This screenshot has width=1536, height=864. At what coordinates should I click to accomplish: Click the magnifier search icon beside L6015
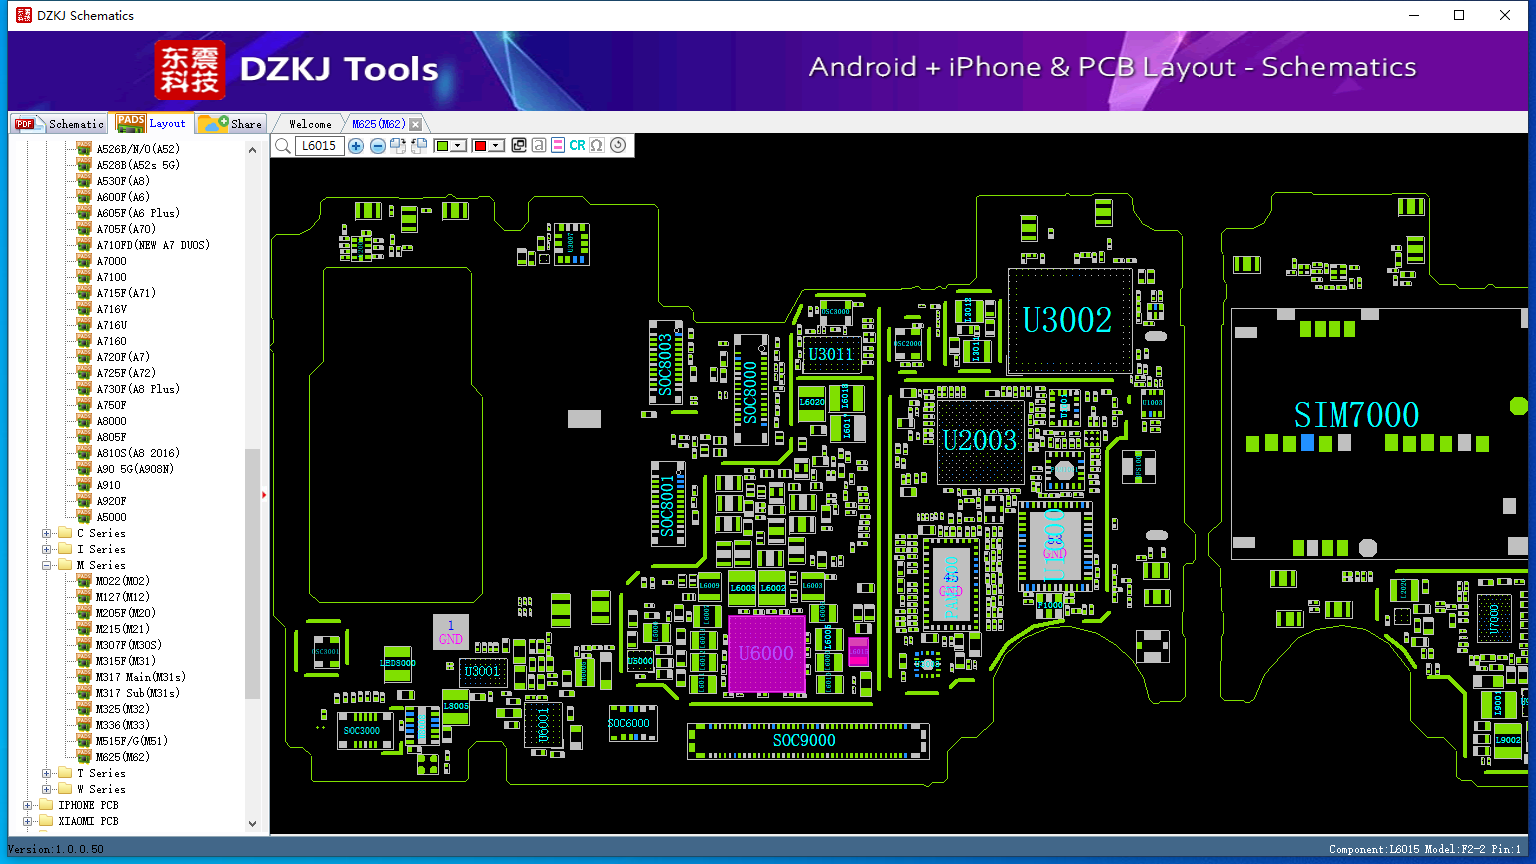[x=283, y=146]
